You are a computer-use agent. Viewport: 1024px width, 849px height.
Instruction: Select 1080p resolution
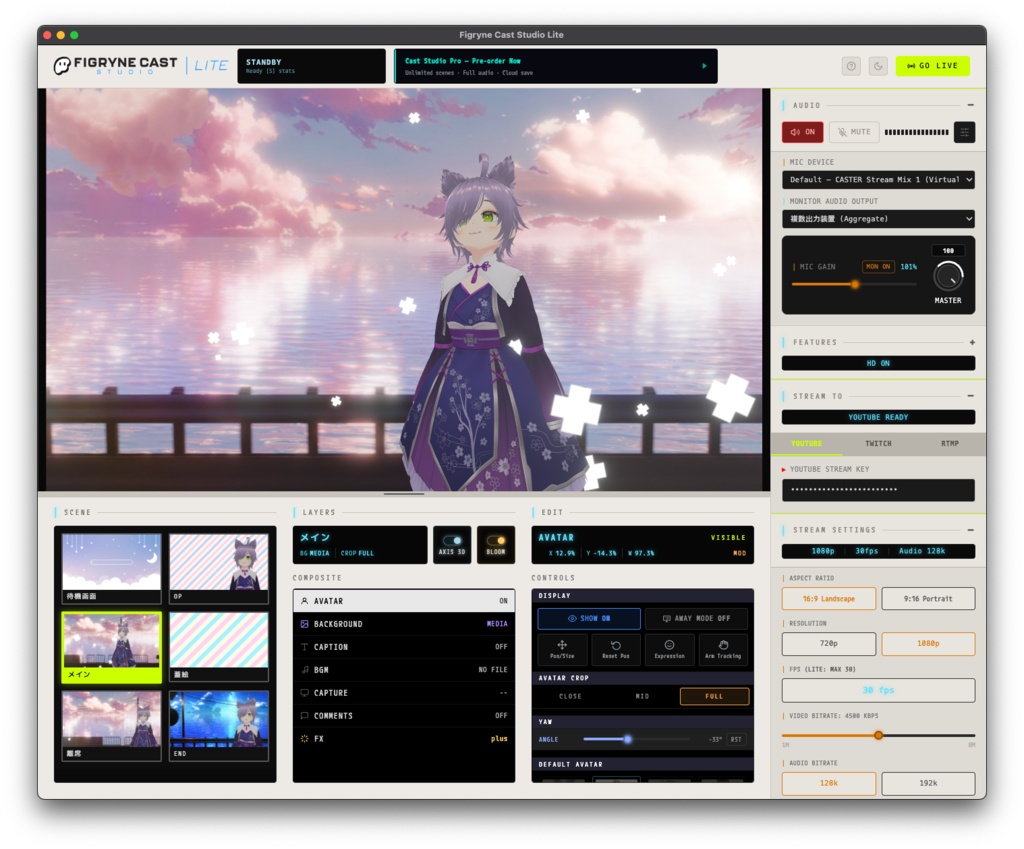[x=928, y=644]
